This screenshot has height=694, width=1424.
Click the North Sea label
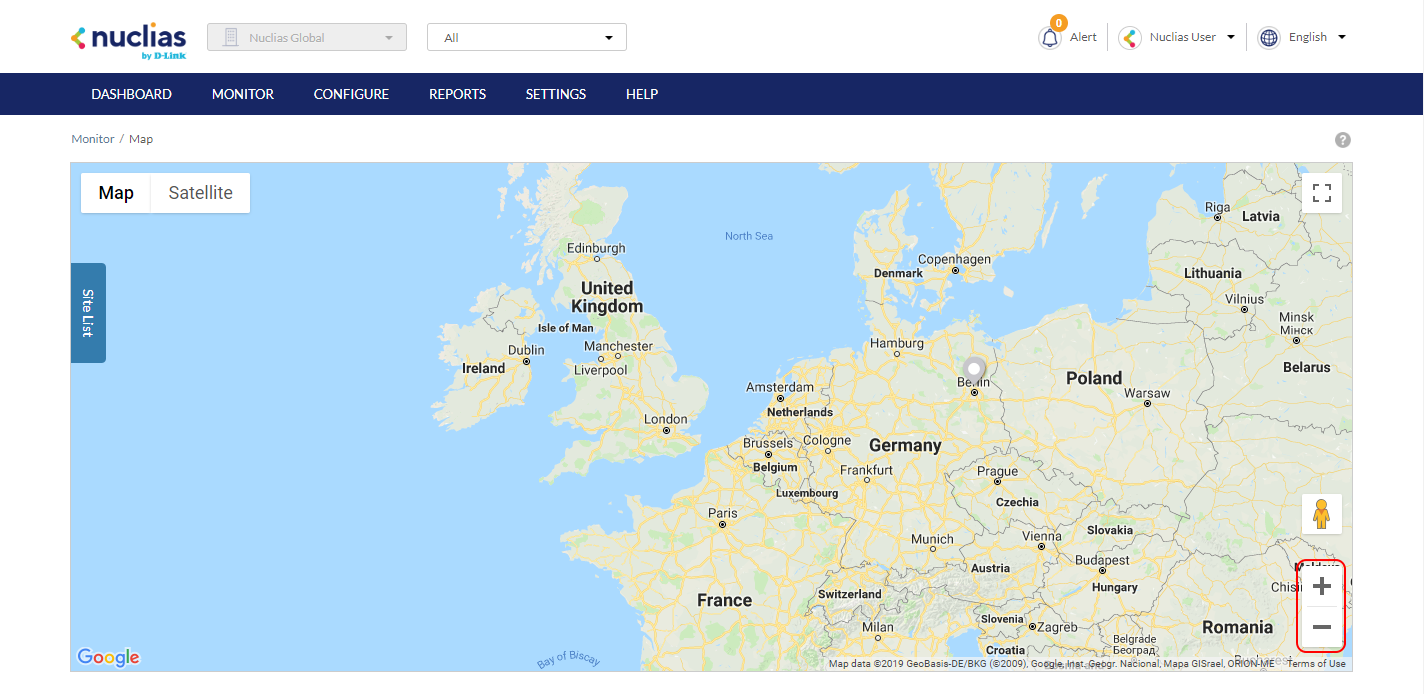click(749, 236)
